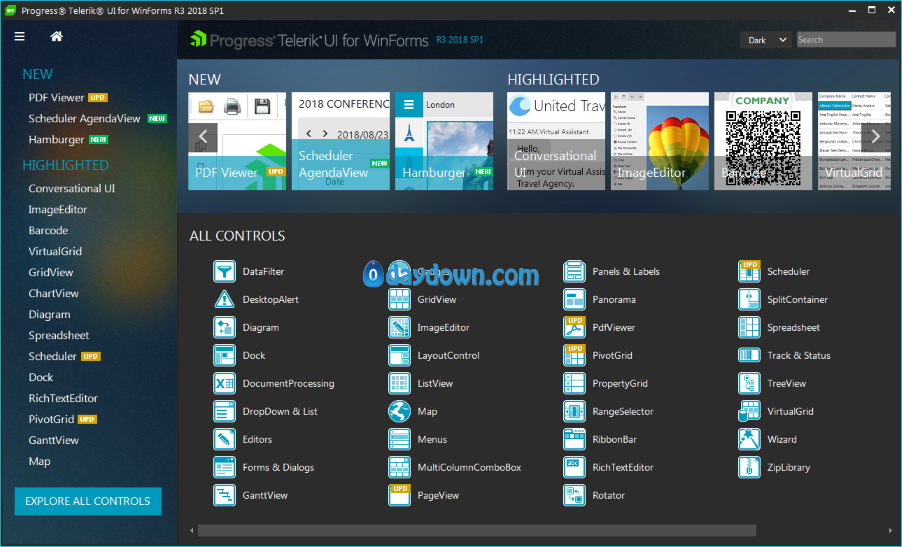Open the PdfViewer icon
The width and height of the screenshot is (902, 547).
click(574, 327)
